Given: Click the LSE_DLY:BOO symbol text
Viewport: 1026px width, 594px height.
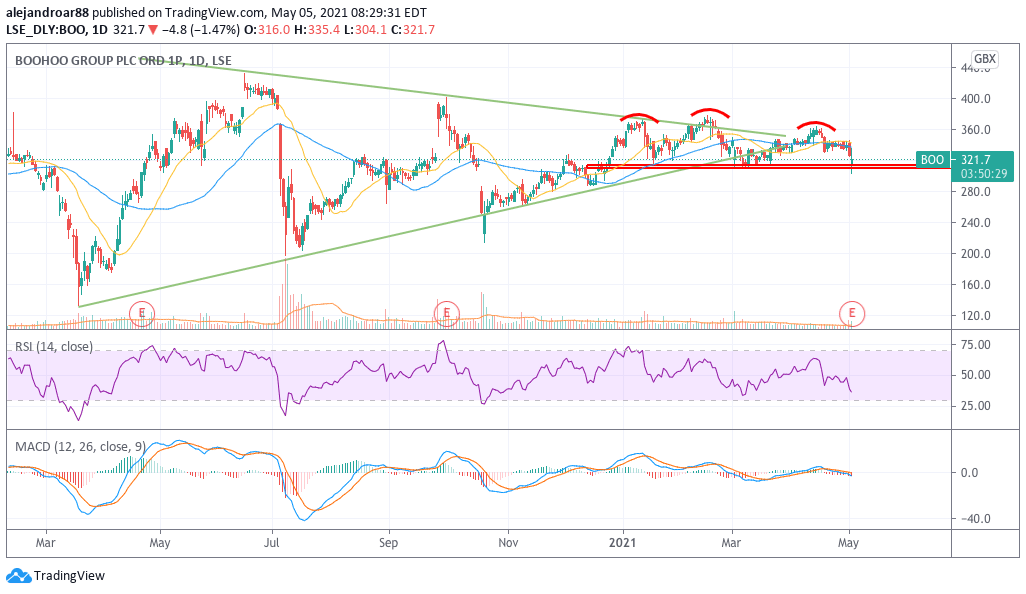Looking at the screenshot, I should tap(46, 30).
